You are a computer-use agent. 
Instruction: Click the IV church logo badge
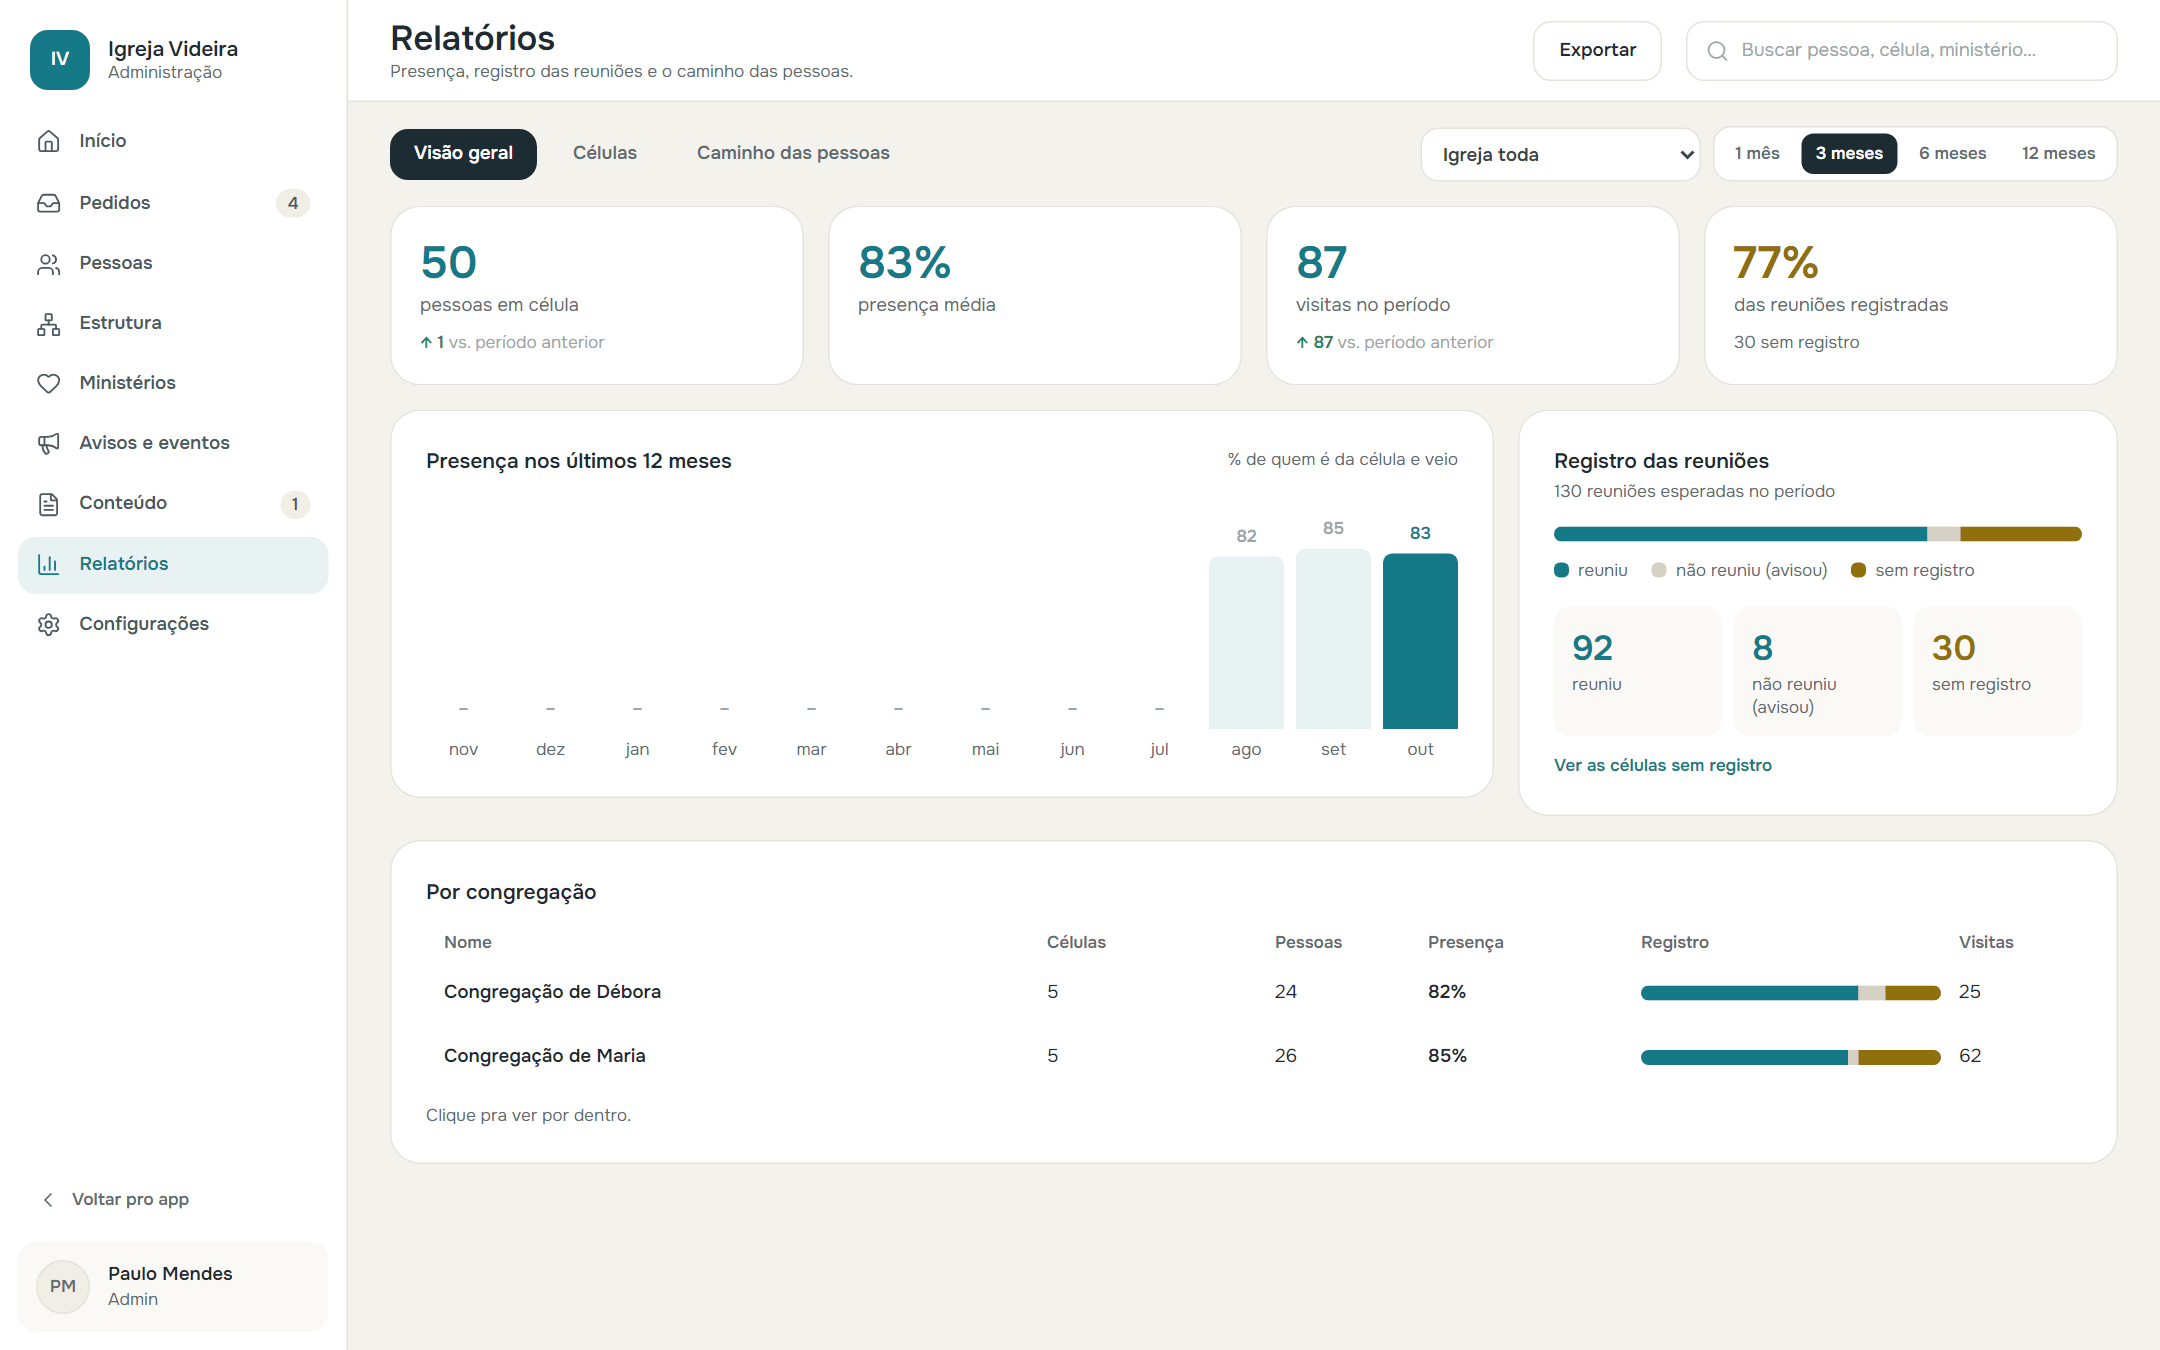tap(60, 59)
